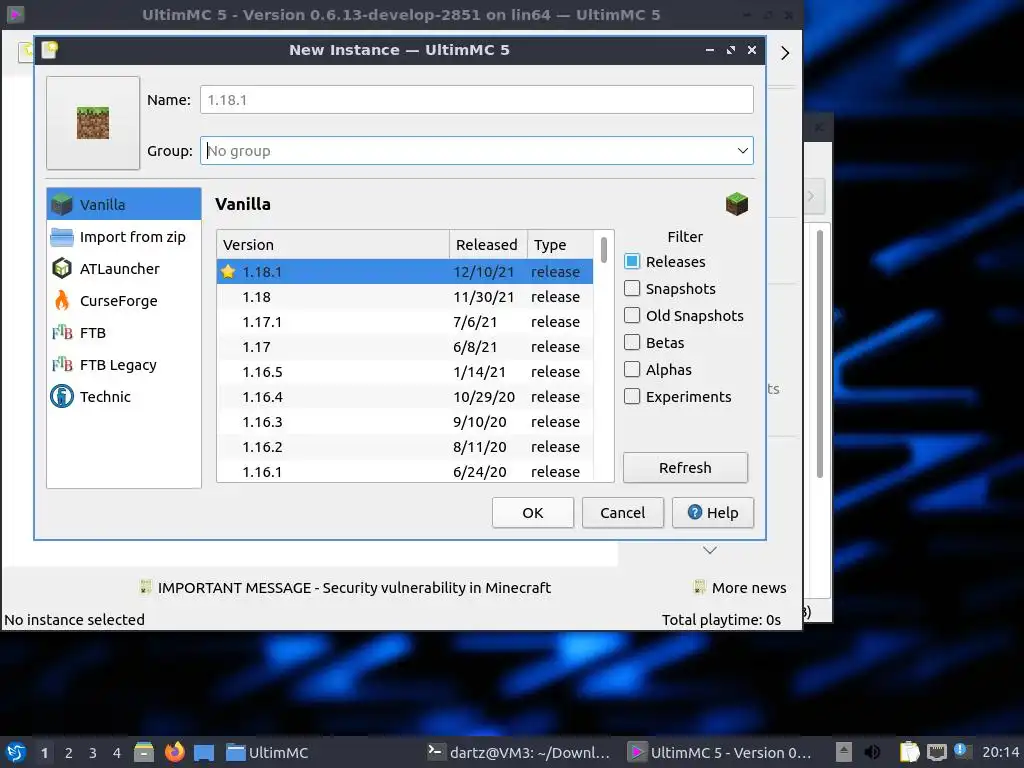Select Import from zip source
Screen dimensions: 1024x768
coord(124,236)
